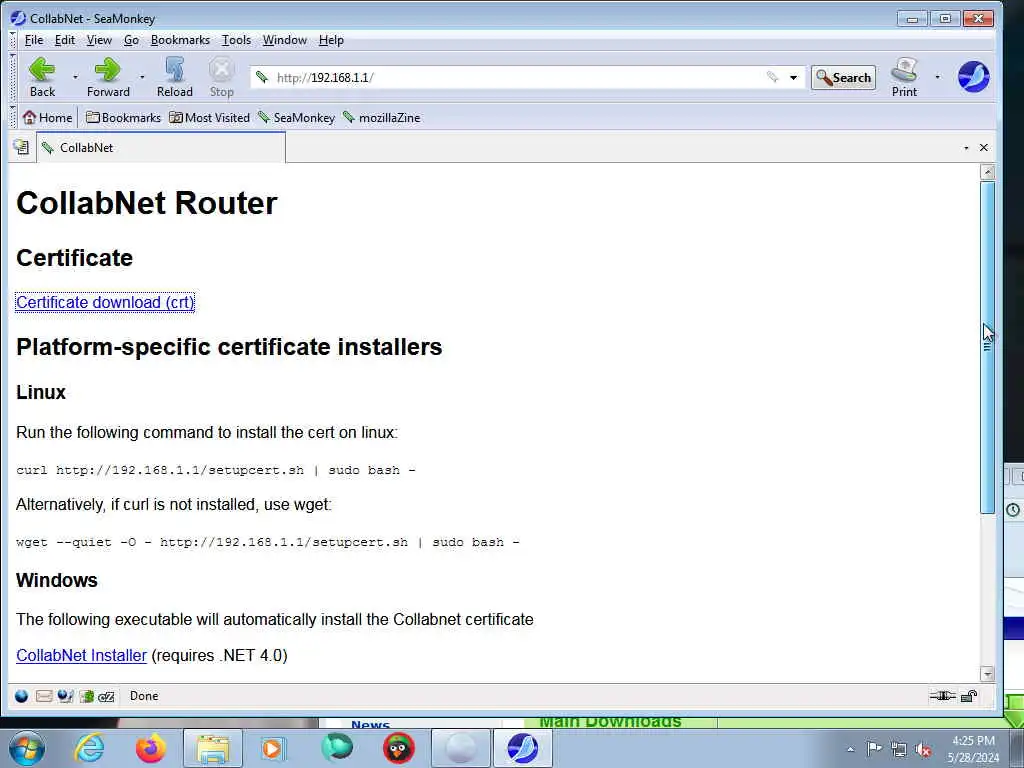
Task: Open the File menu
Action: pyautogui.click(x=34, y=40)
